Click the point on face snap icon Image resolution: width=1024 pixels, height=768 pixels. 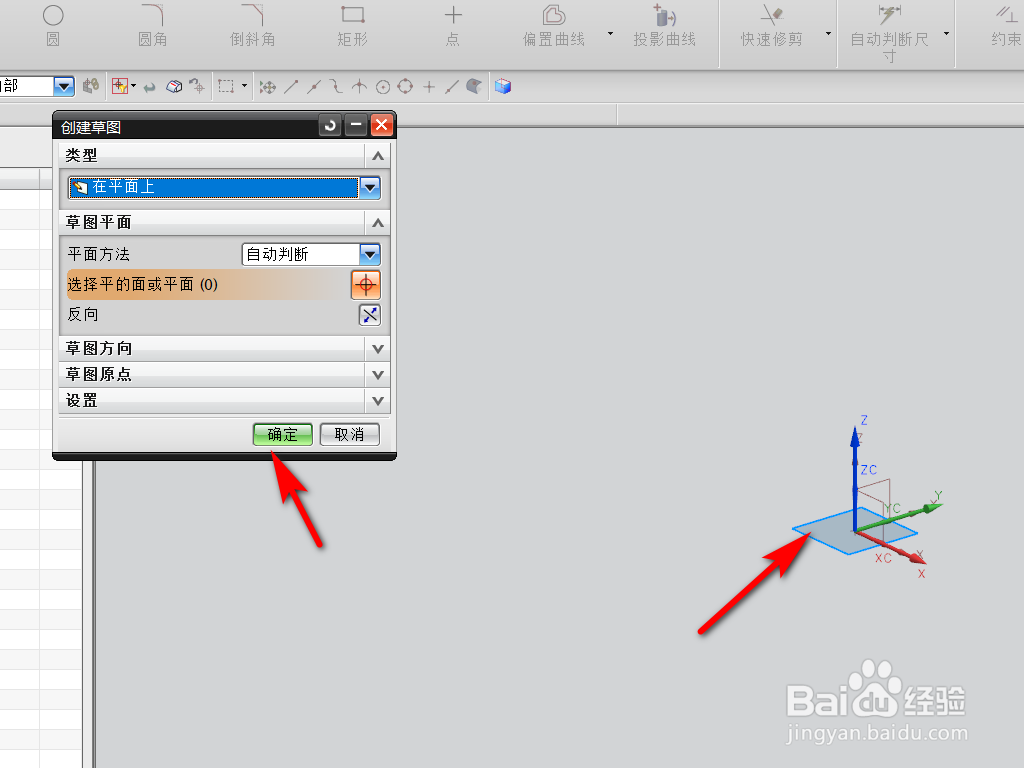pyautogui.click(x=474, y=86)
